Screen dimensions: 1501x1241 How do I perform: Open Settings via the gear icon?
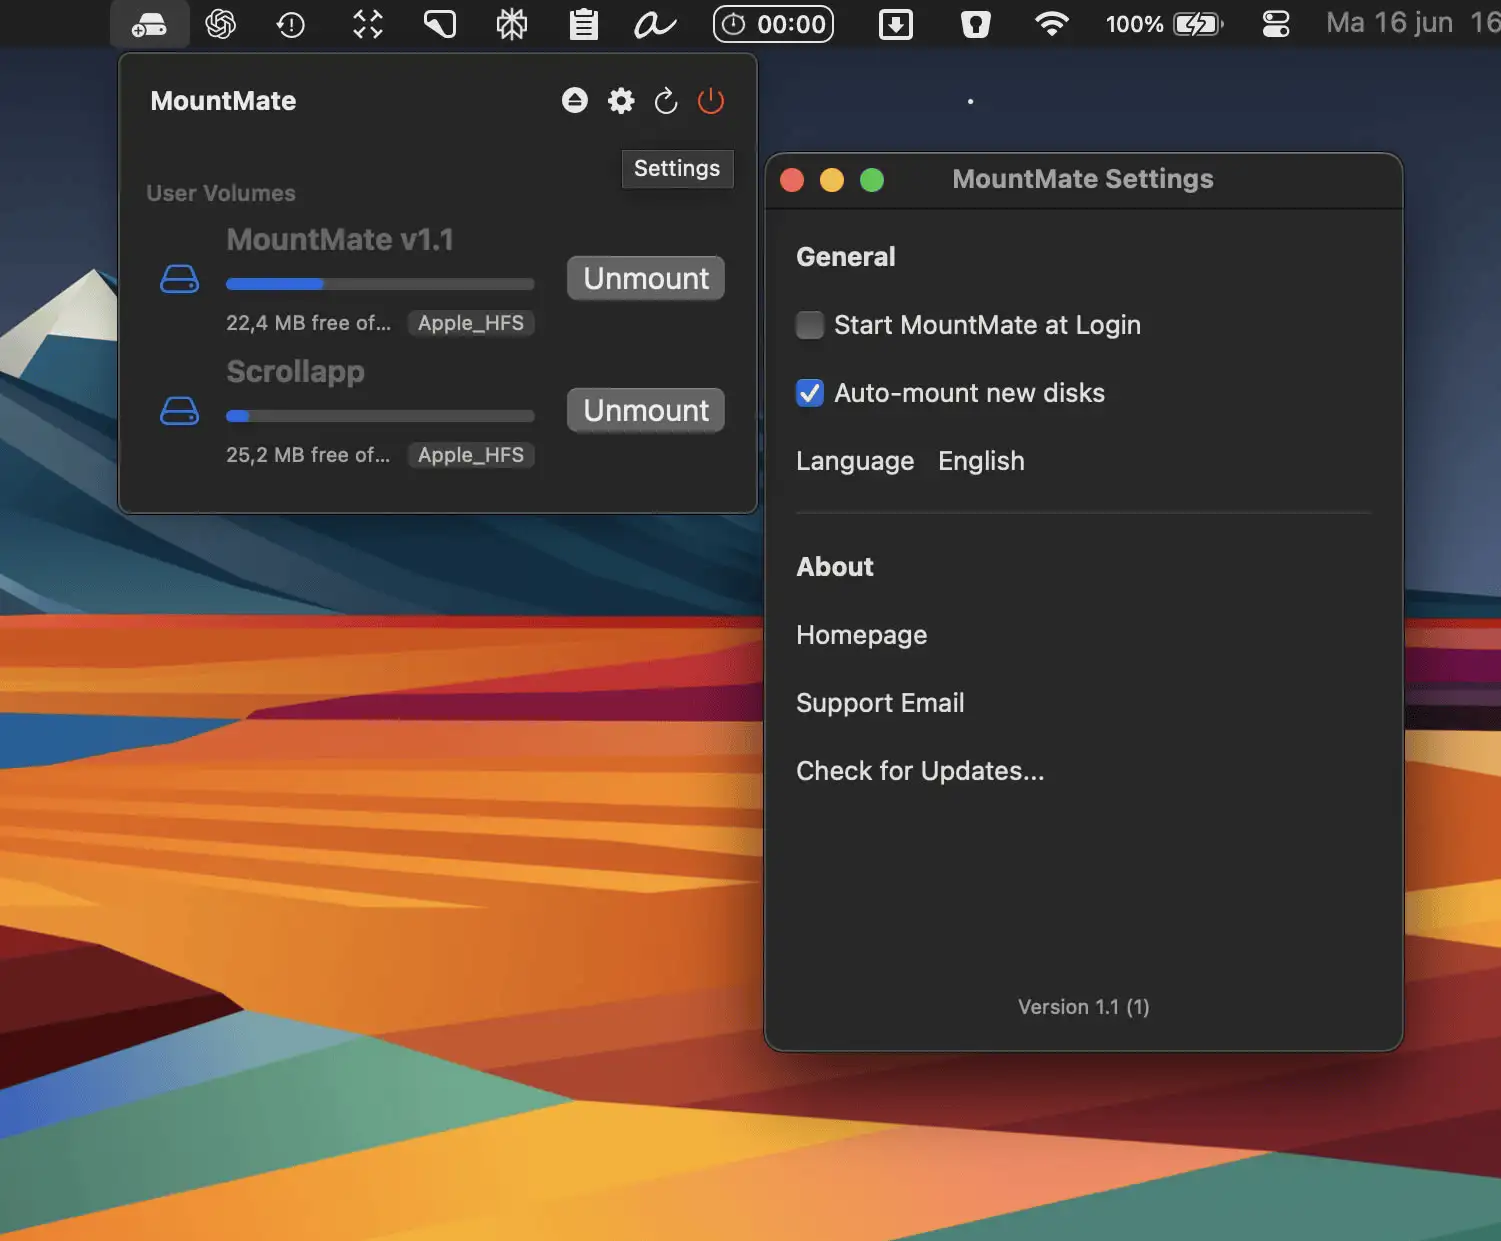[621, 100]
